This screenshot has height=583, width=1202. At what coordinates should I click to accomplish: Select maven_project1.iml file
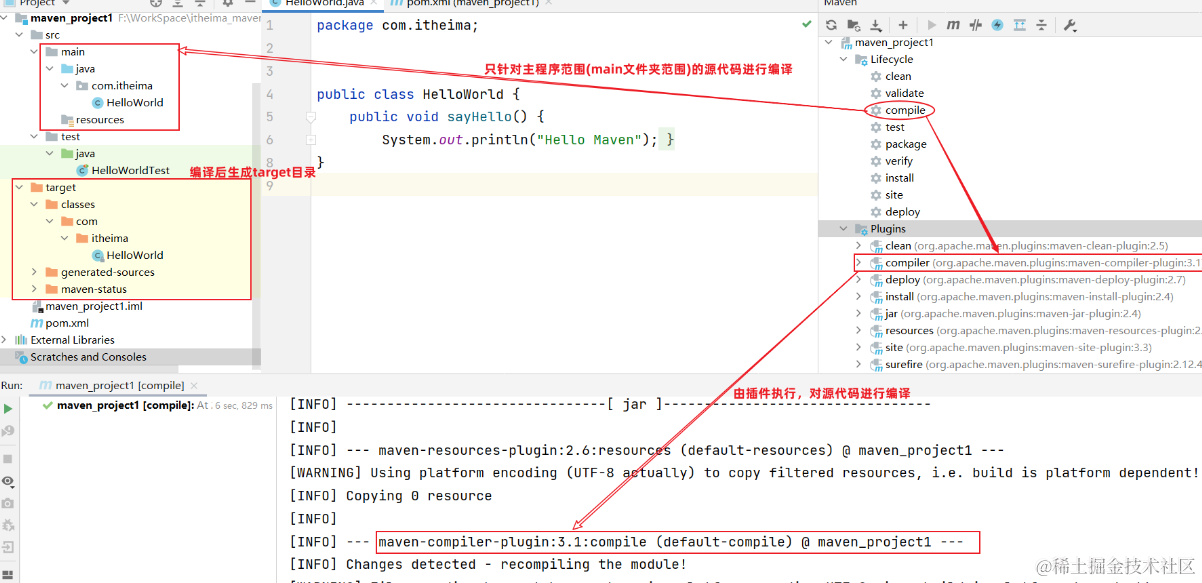pyautogui.click(x=87, y=307)
